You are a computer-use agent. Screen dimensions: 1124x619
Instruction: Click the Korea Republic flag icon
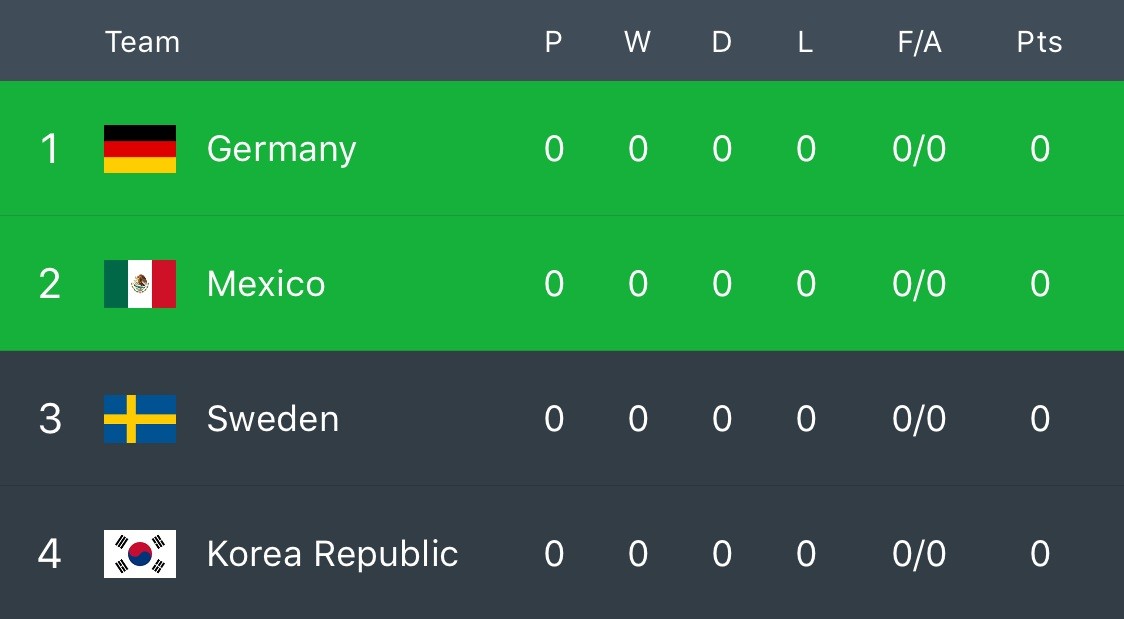(140, 554)
